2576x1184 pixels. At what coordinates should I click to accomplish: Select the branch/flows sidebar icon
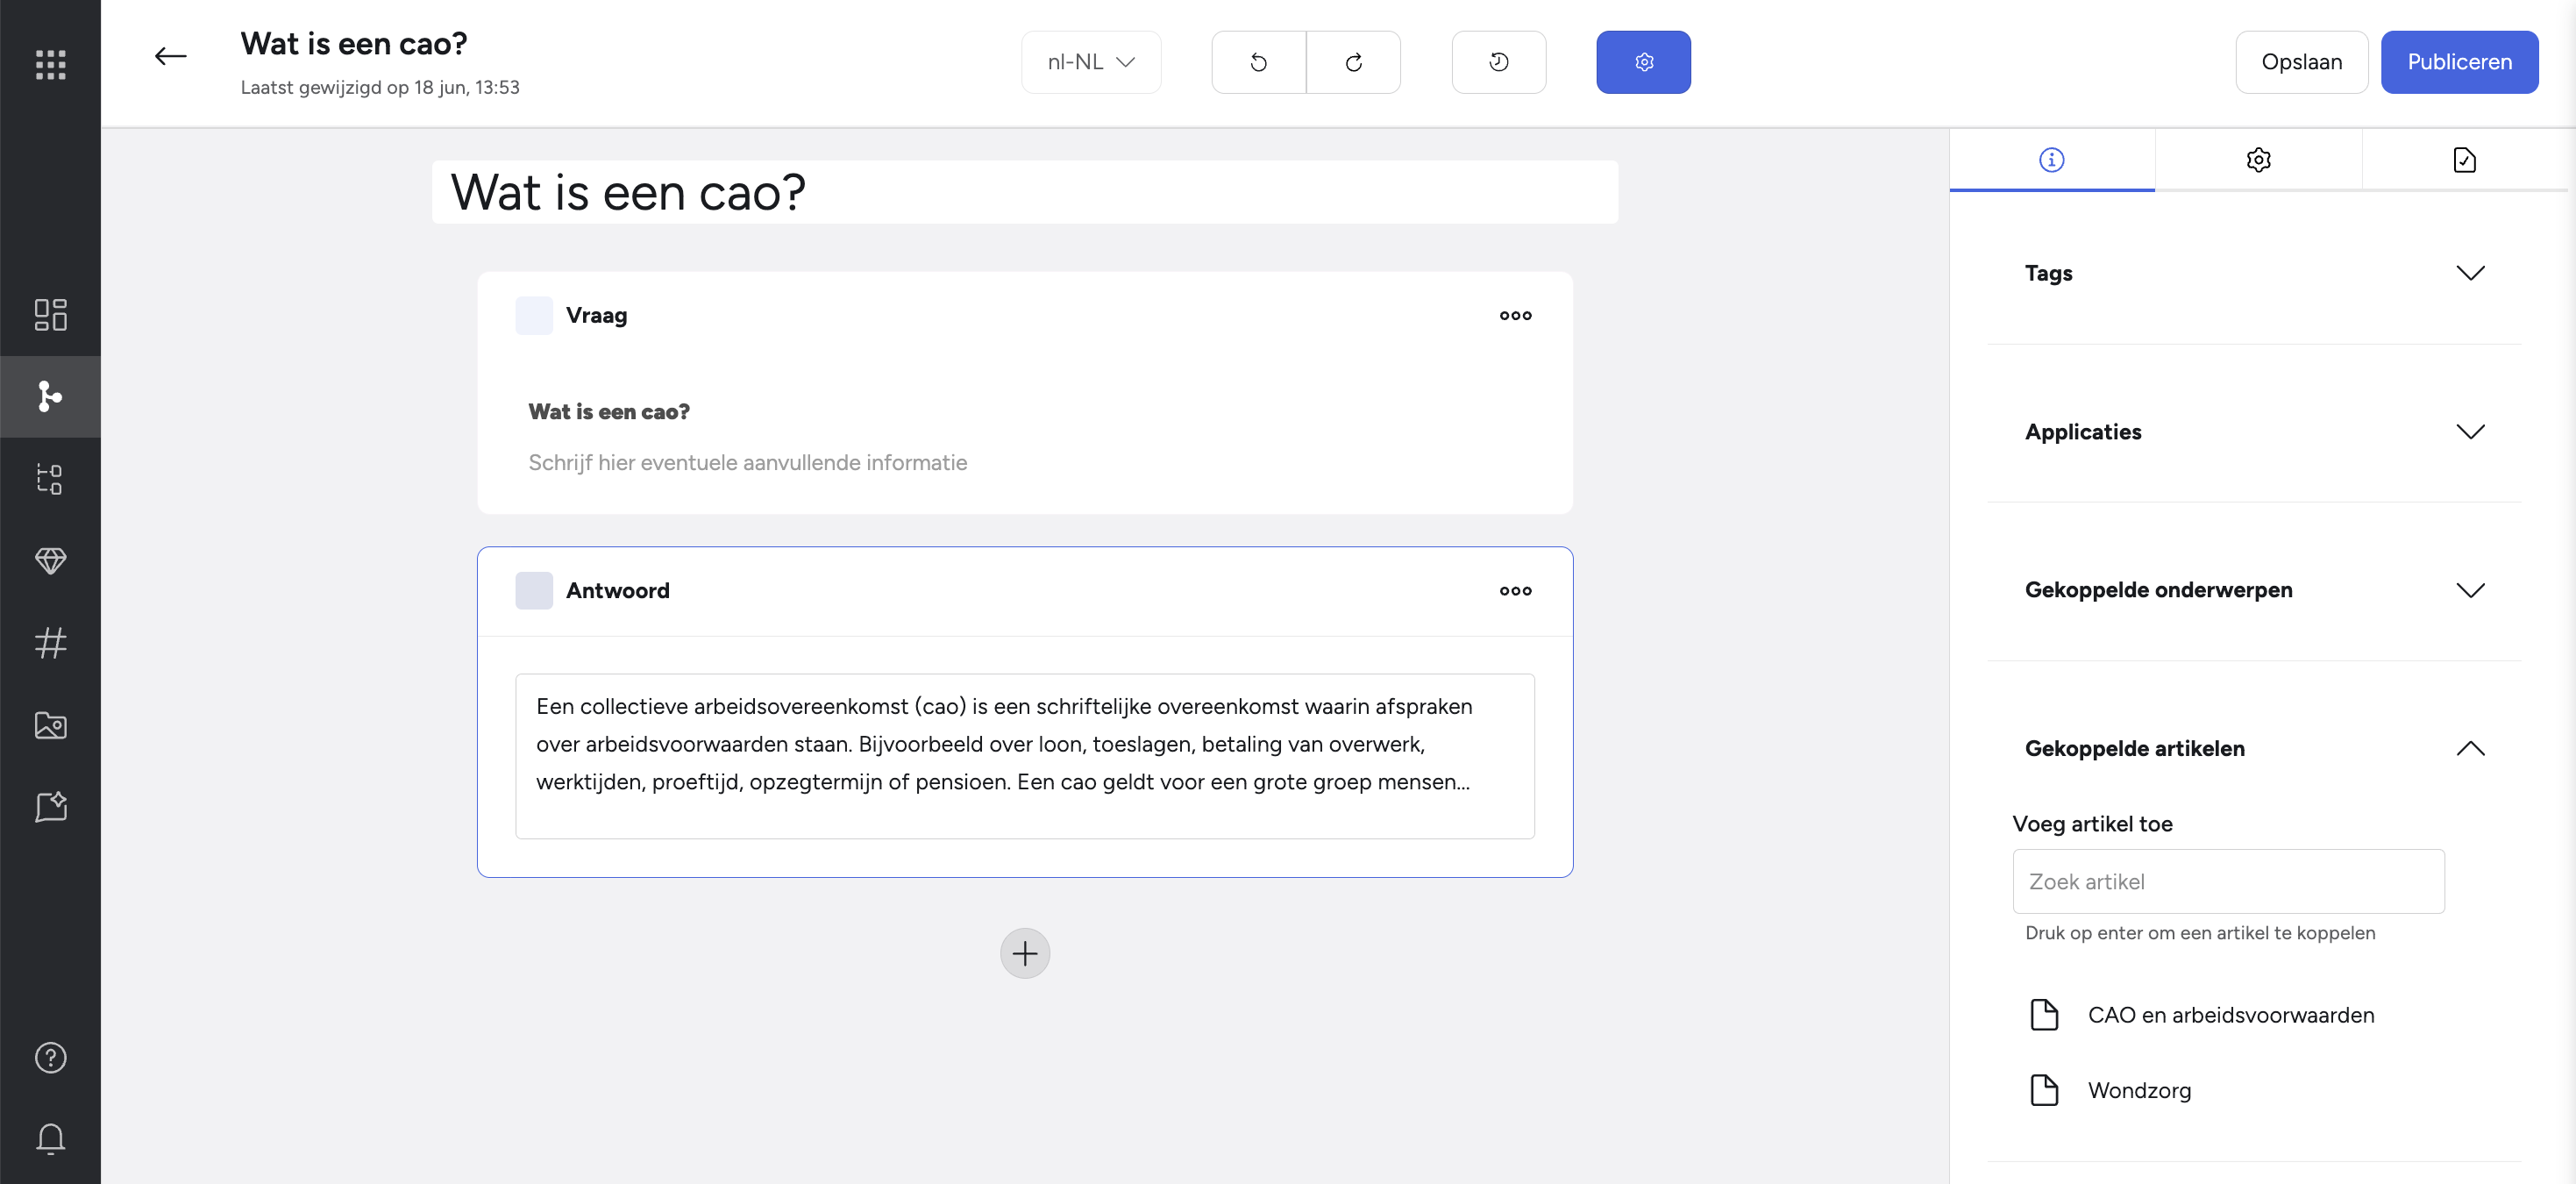point(50,396)
